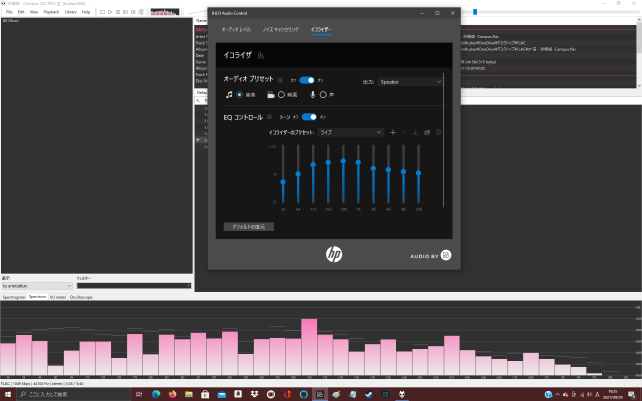
Task: Click info icon beside EQ コントロール
Action: coord(269,117)
